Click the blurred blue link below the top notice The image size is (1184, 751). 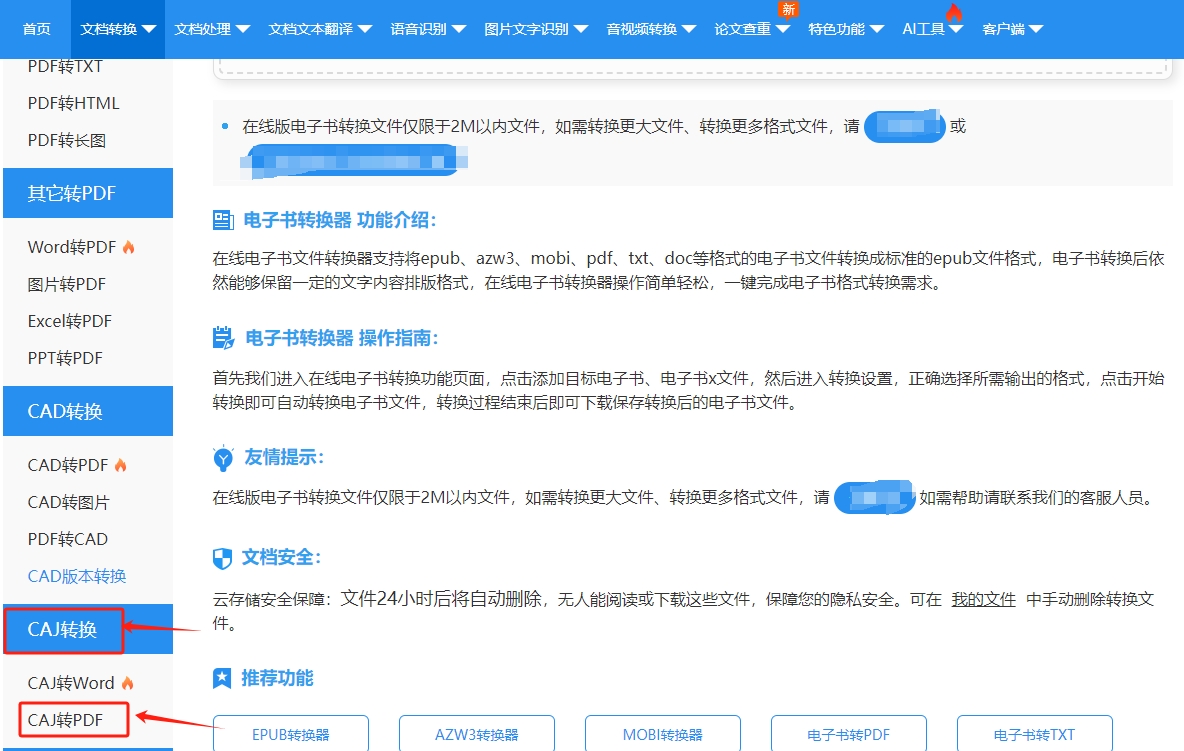(354, 161)
